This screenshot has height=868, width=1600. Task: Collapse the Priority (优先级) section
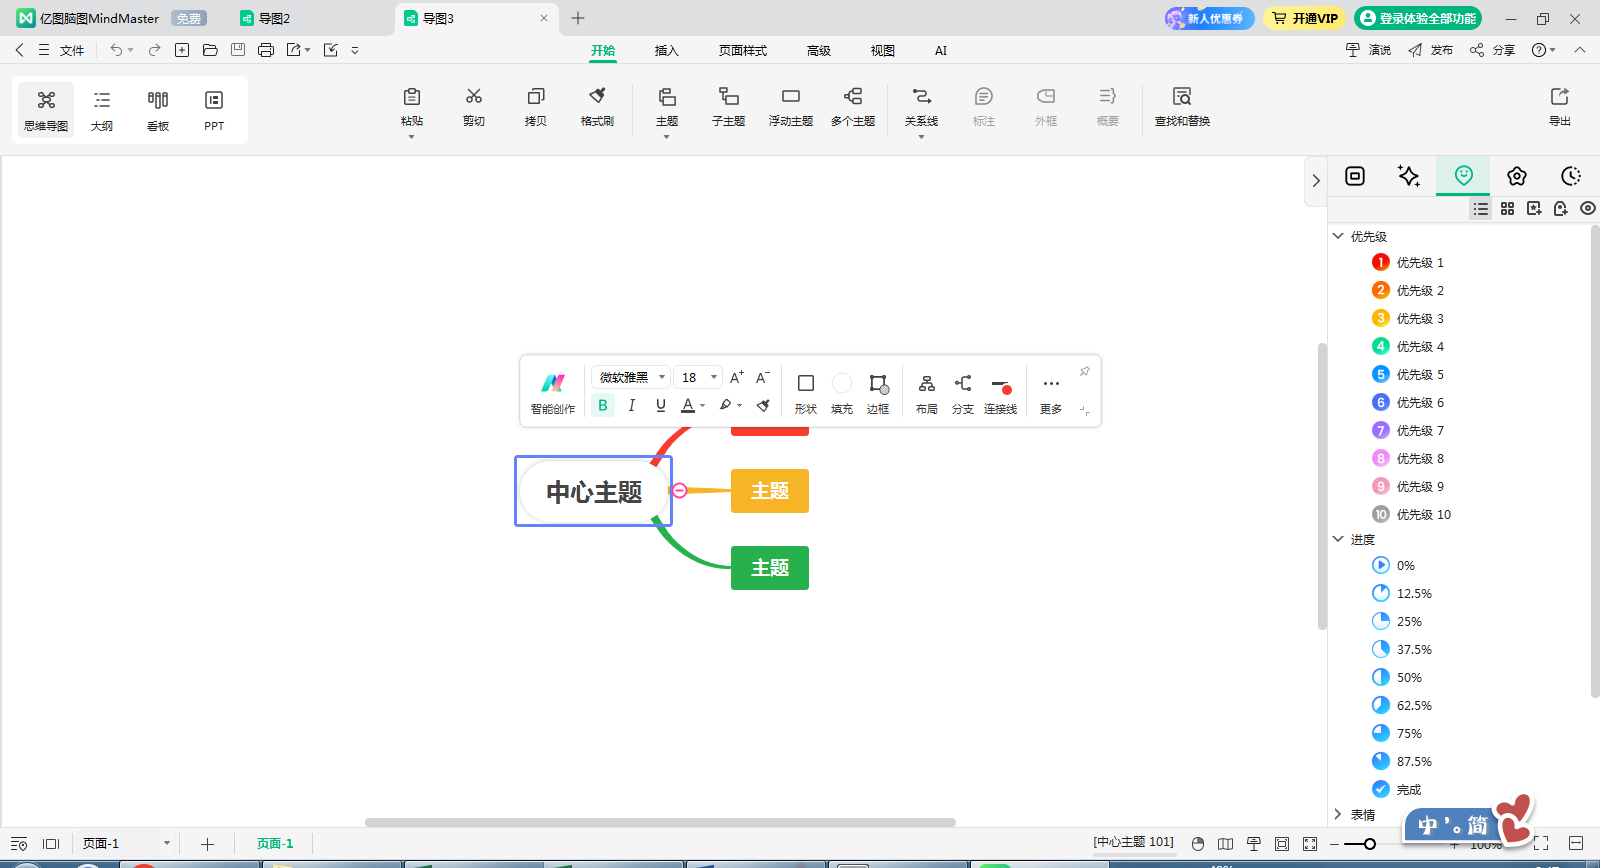tap(1338, 236)
